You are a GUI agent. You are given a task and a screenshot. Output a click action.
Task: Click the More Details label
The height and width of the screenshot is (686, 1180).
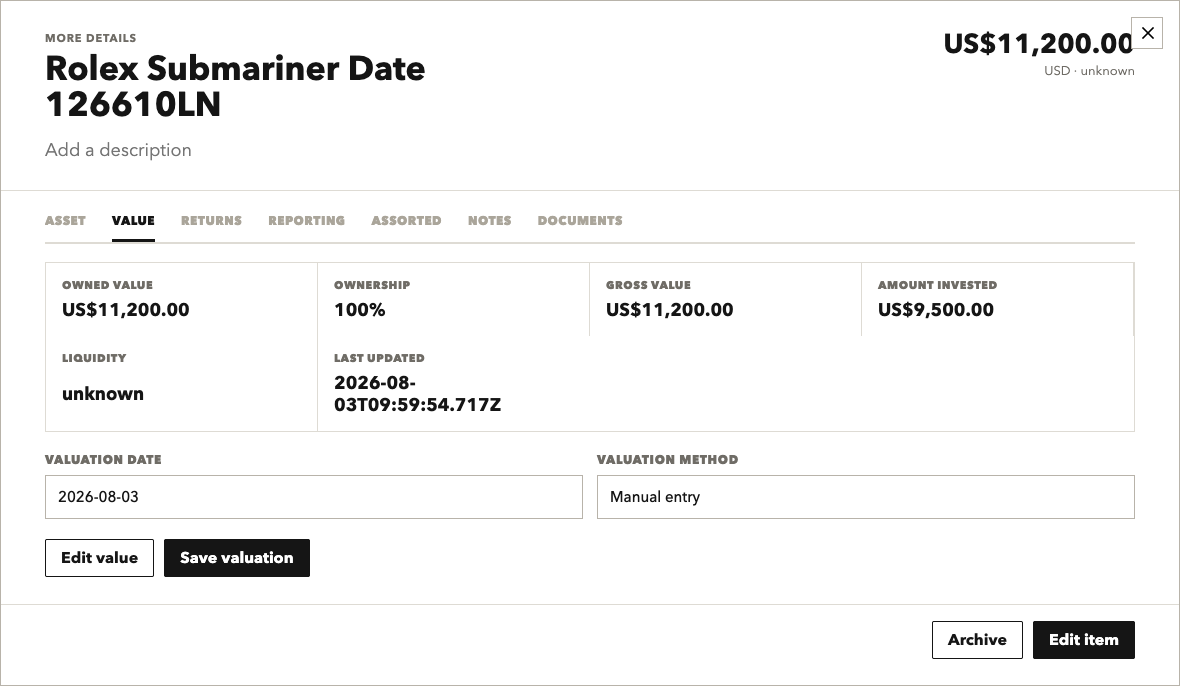click(x=90, y=38)
